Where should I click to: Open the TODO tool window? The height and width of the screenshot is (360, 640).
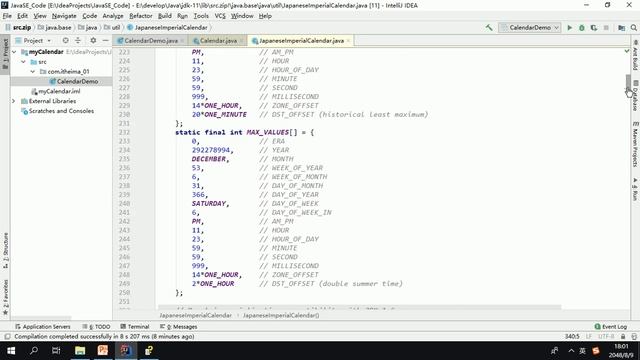(96, 327)
